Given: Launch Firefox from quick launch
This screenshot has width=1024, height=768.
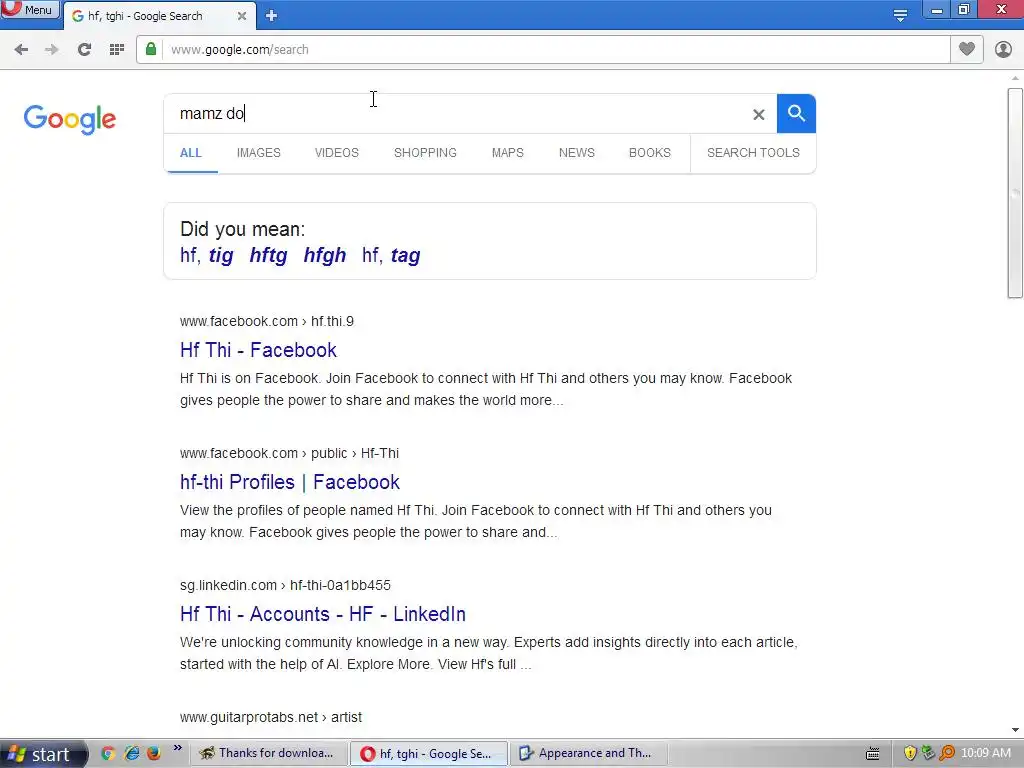Looking at the screenshot, I should tap(153, 753).
